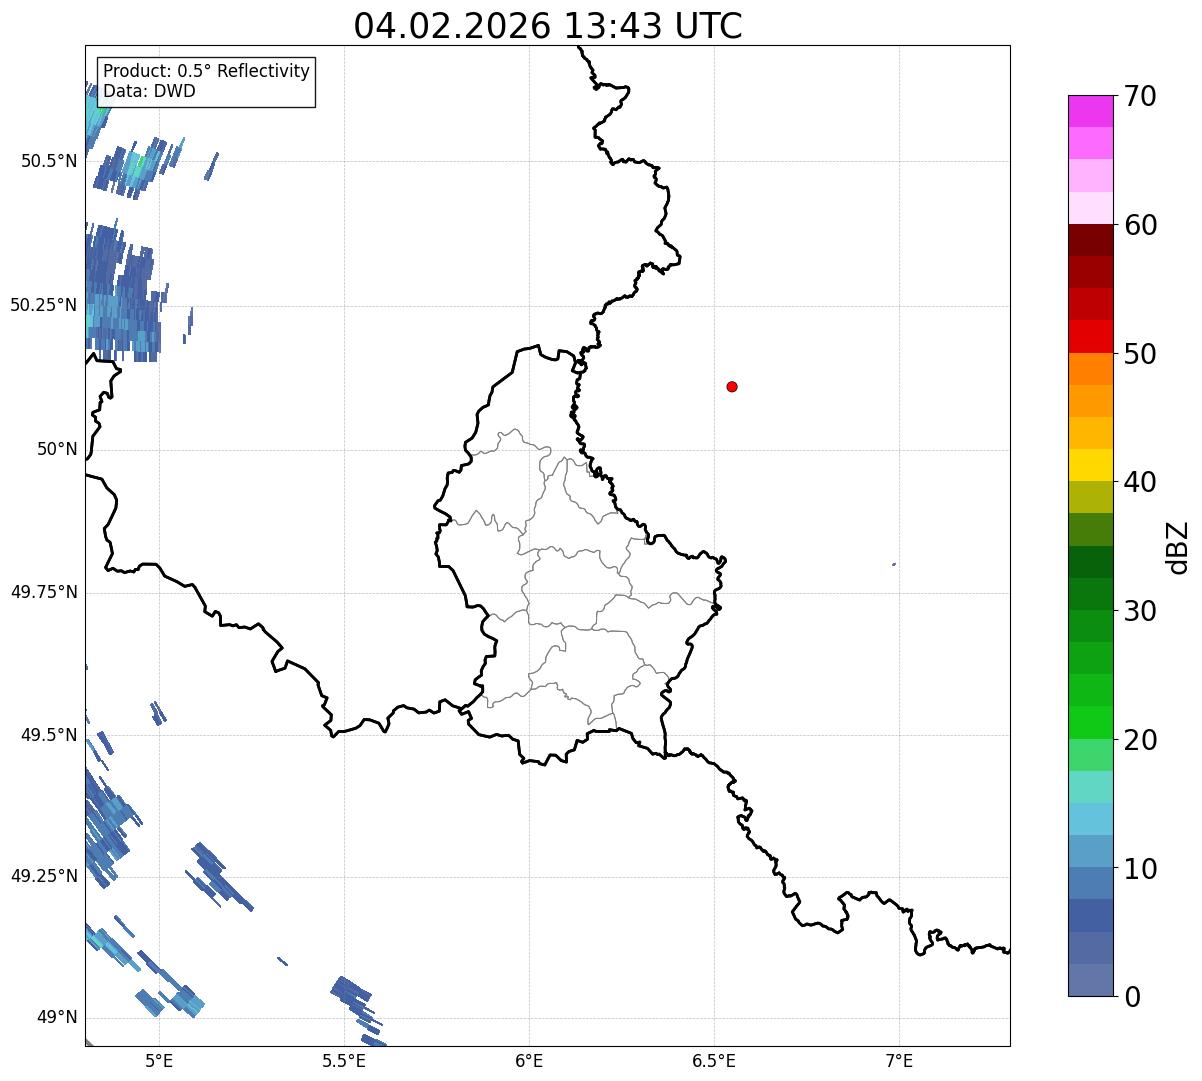Click the 30 tick on the colorbar
Screen dimensions: 1202x1081
tap(1140, 611)
